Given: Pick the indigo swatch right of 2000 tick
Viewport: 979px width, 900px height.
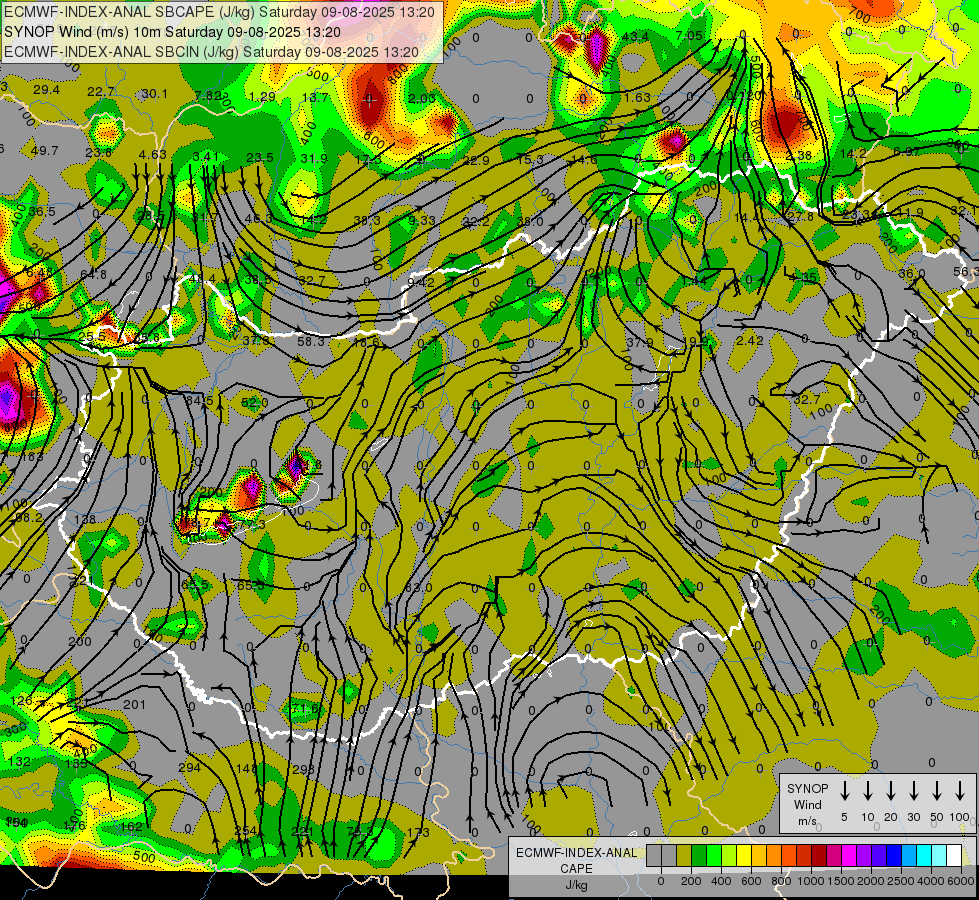Looking at the screenshot, I should [x=878, y=855].
